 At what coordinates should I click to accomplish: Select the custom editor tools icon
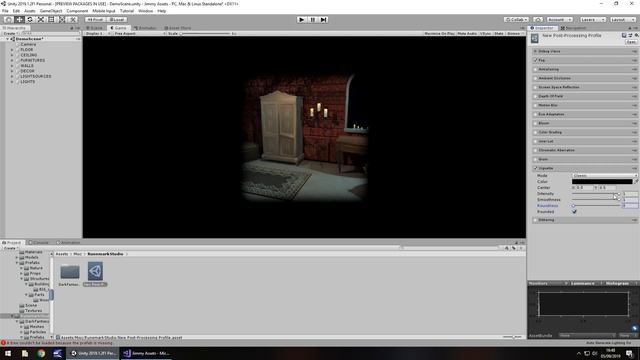pos(72,19)
